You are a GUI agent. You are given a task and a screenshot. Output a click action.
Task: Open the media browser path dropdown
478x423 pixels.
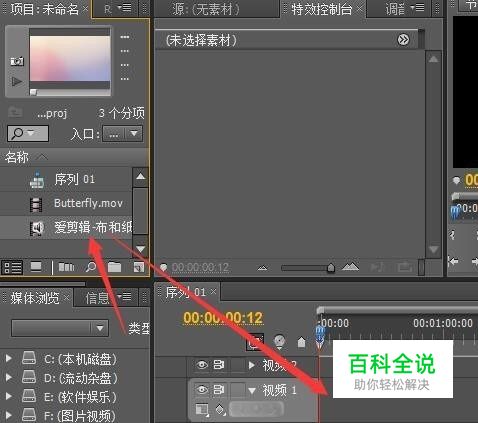pos(60,328)
